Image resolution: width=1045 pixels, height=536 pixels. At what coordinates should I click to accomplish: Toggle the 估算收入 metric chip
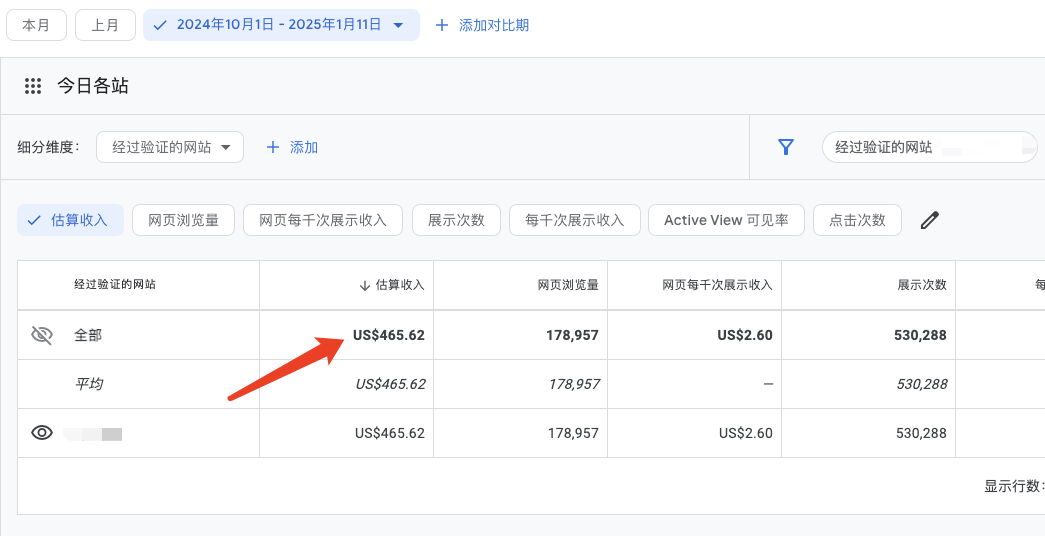pos(71,220)
